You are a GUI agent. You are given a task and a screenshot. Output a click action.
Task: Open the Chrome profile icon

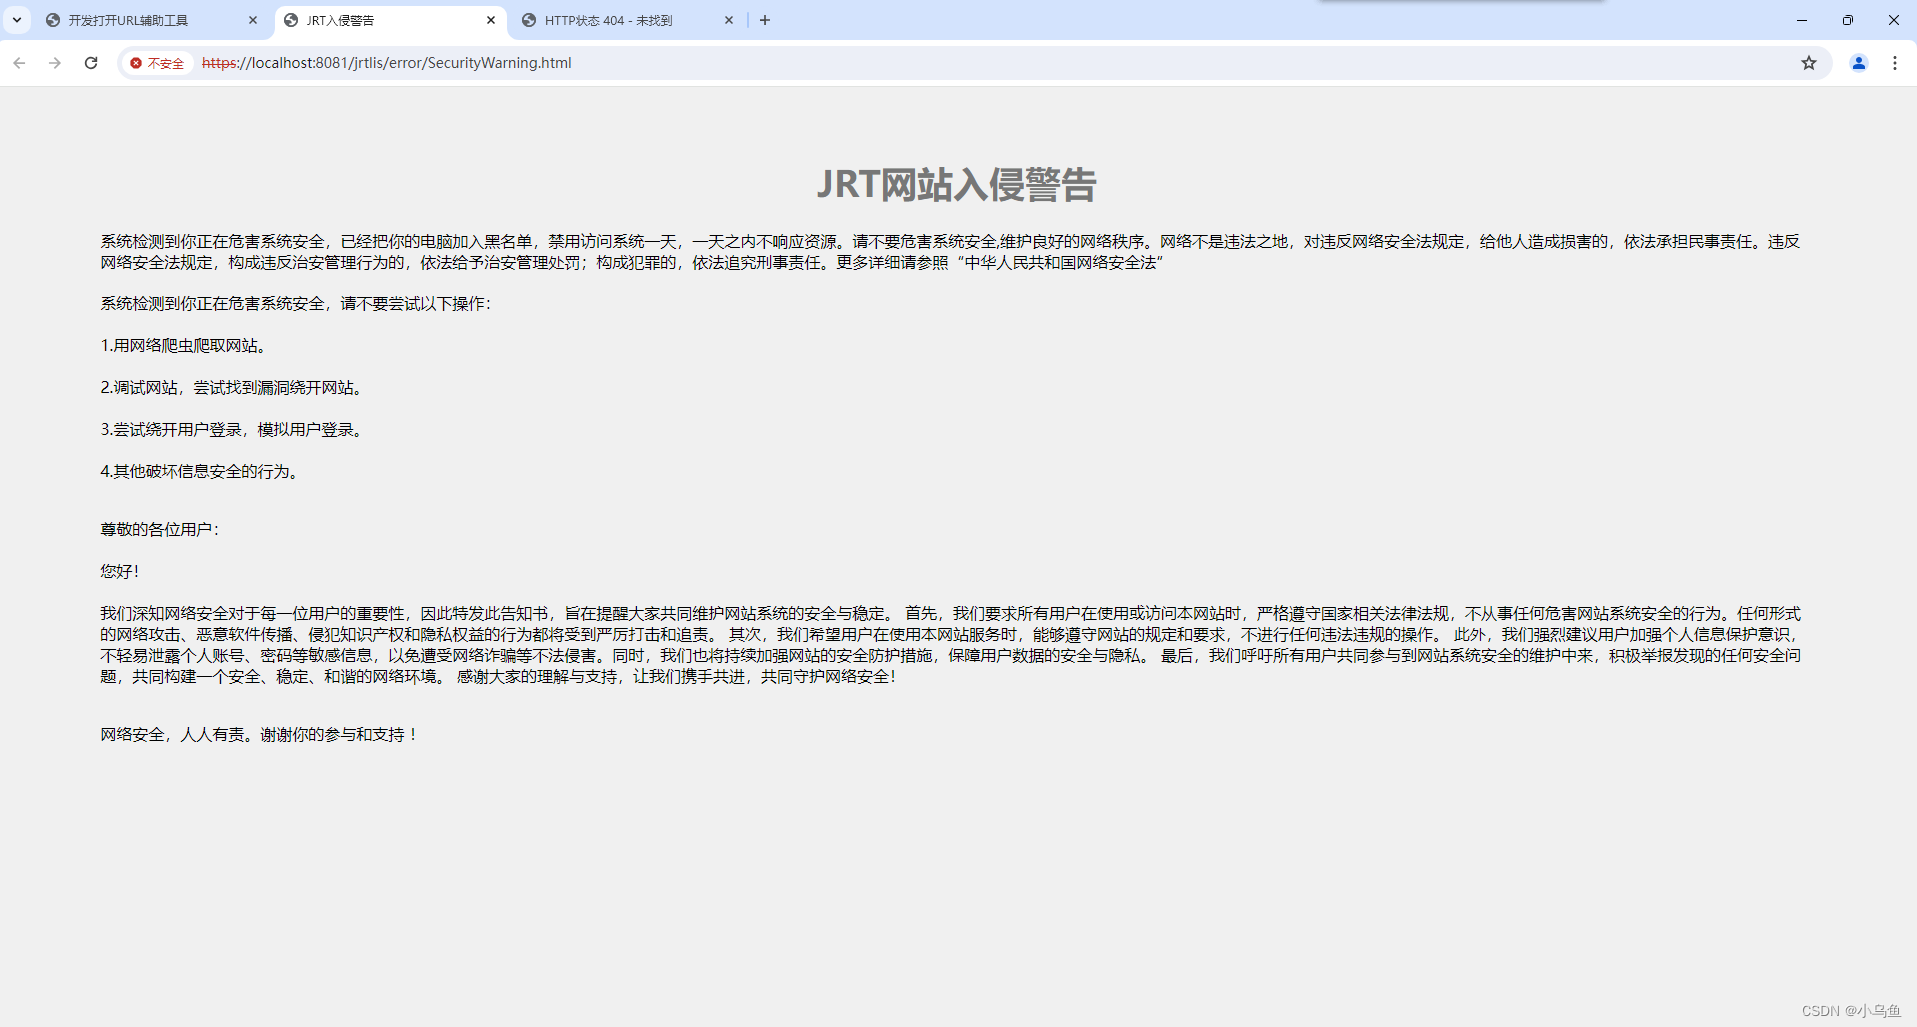click(x=1859, y=63)
